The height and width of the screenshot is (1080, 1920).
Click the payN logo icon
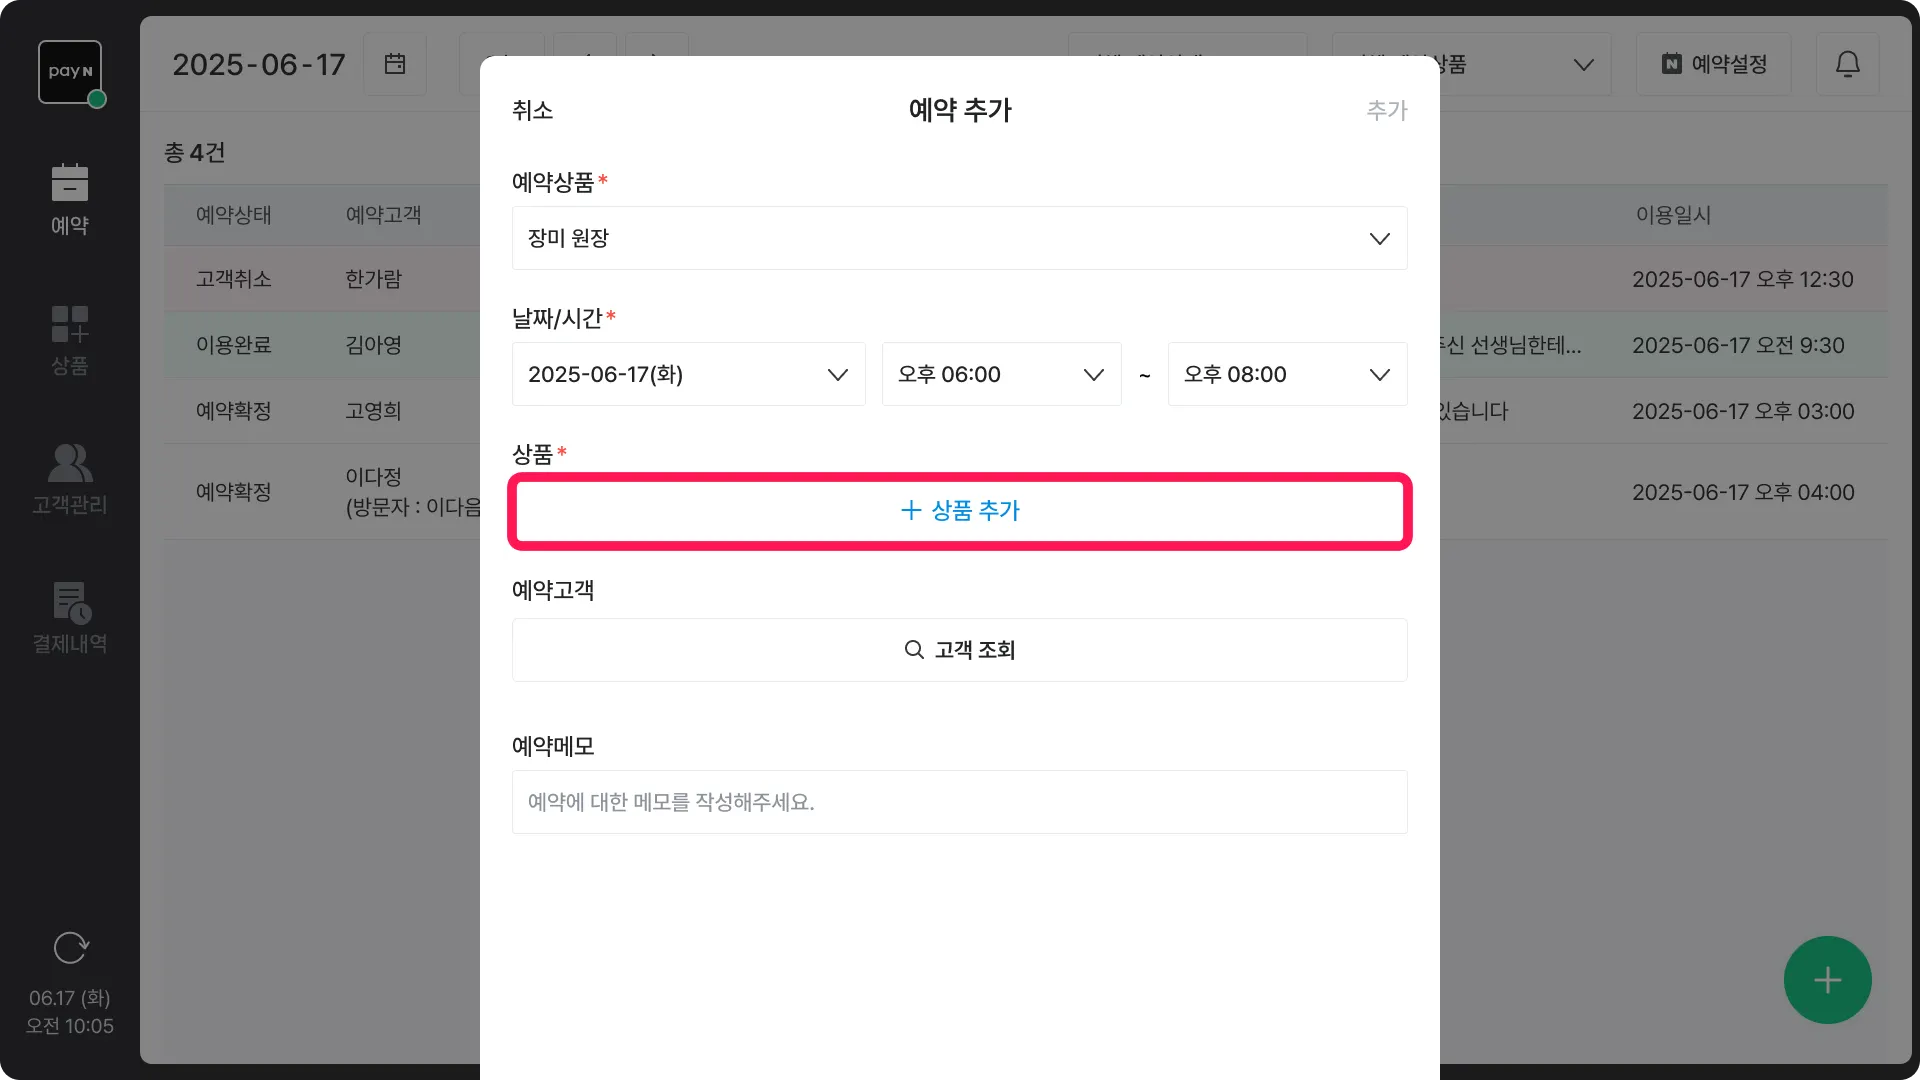click(x=70, y=72)
